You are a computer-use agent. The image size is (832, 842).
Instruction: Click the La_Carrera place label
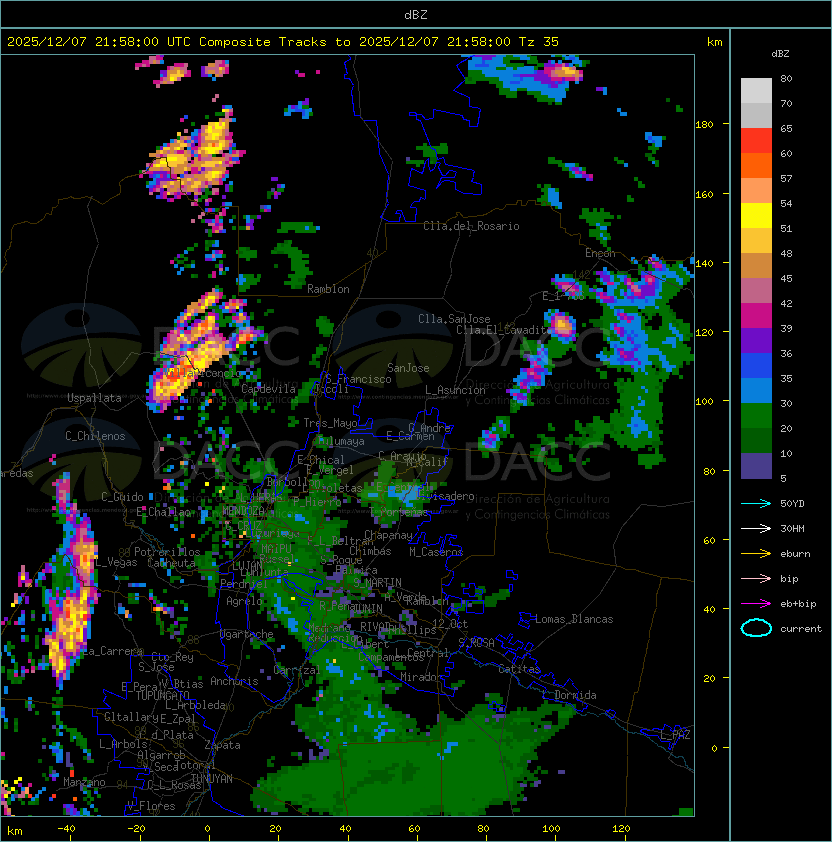112,651
